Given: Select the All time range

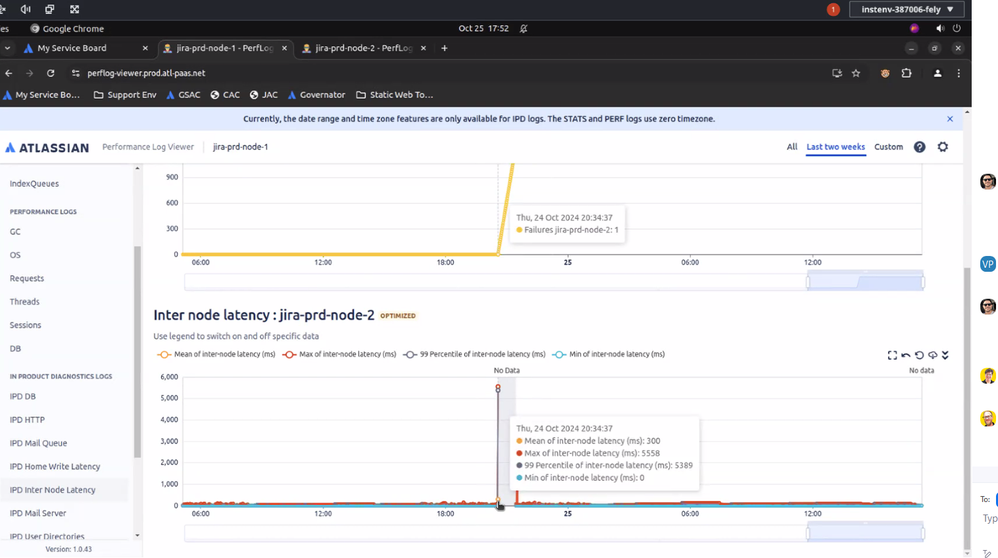Looking at the screenshot, I should point(792,147).
